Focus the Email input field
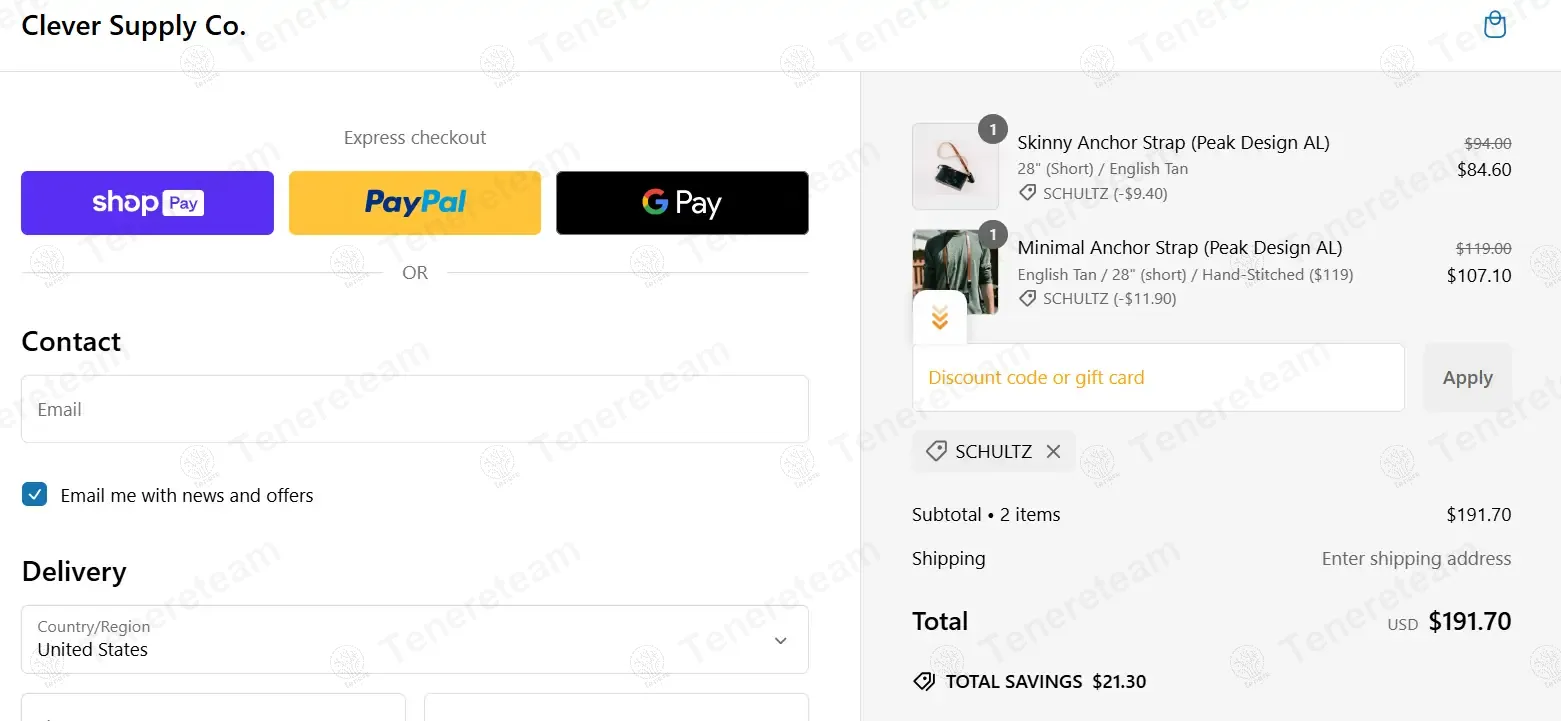1561x721 pixels. 415,409
